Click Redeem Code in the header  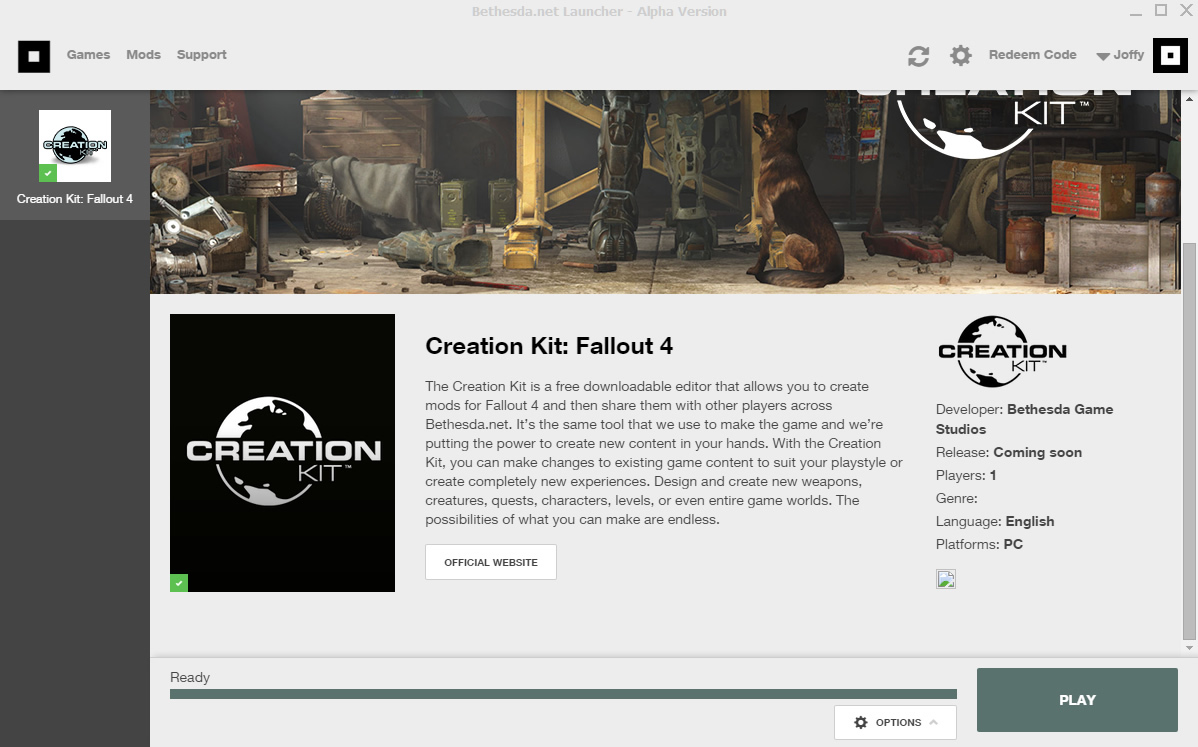pos(1032,55)
